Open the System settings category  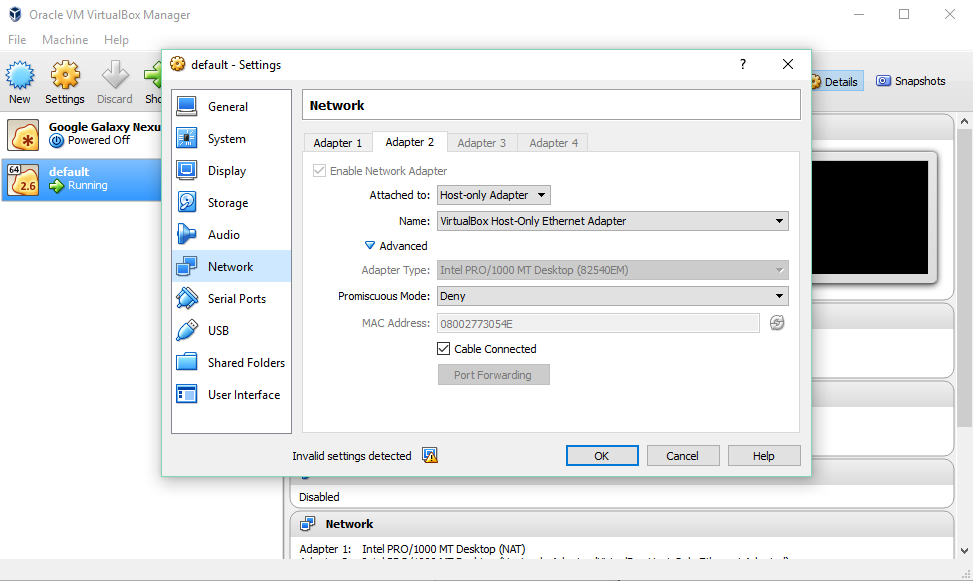tap(231, 139)
